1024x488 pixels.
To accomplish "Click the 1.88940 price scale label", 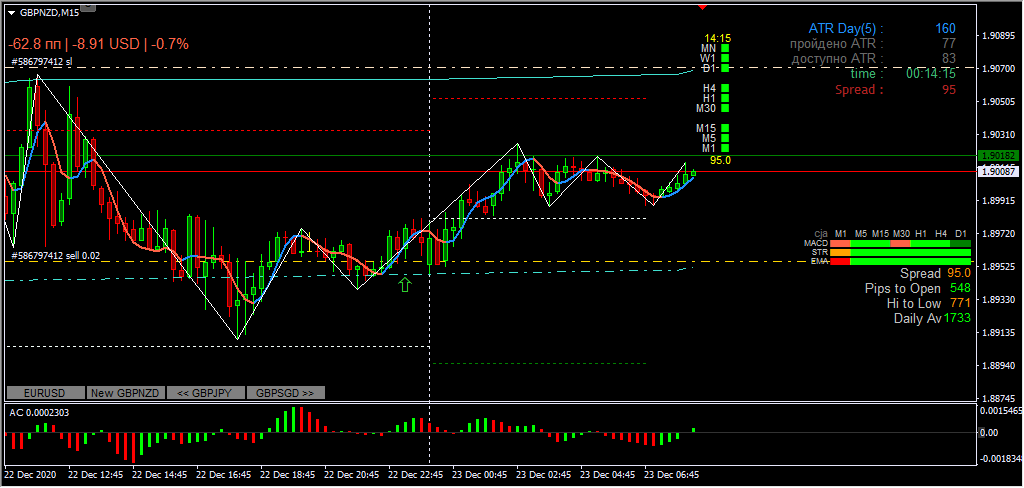I will pos(1000,365).
